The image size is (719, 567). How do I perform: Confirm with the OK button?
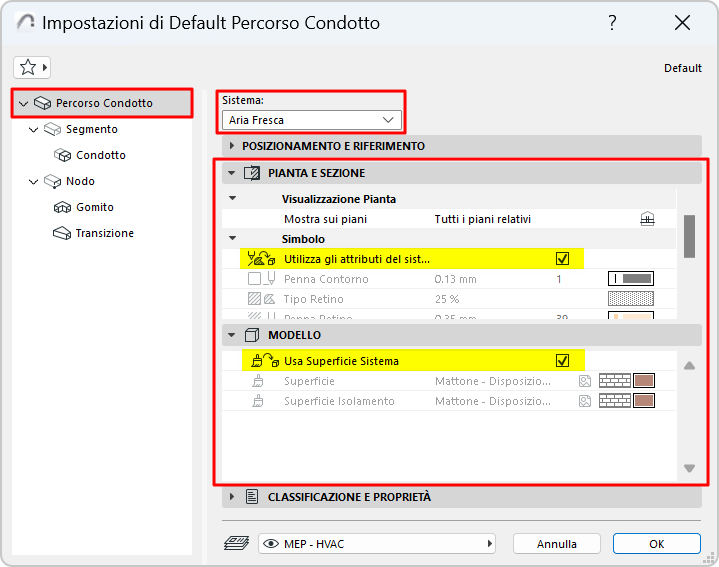656,544
